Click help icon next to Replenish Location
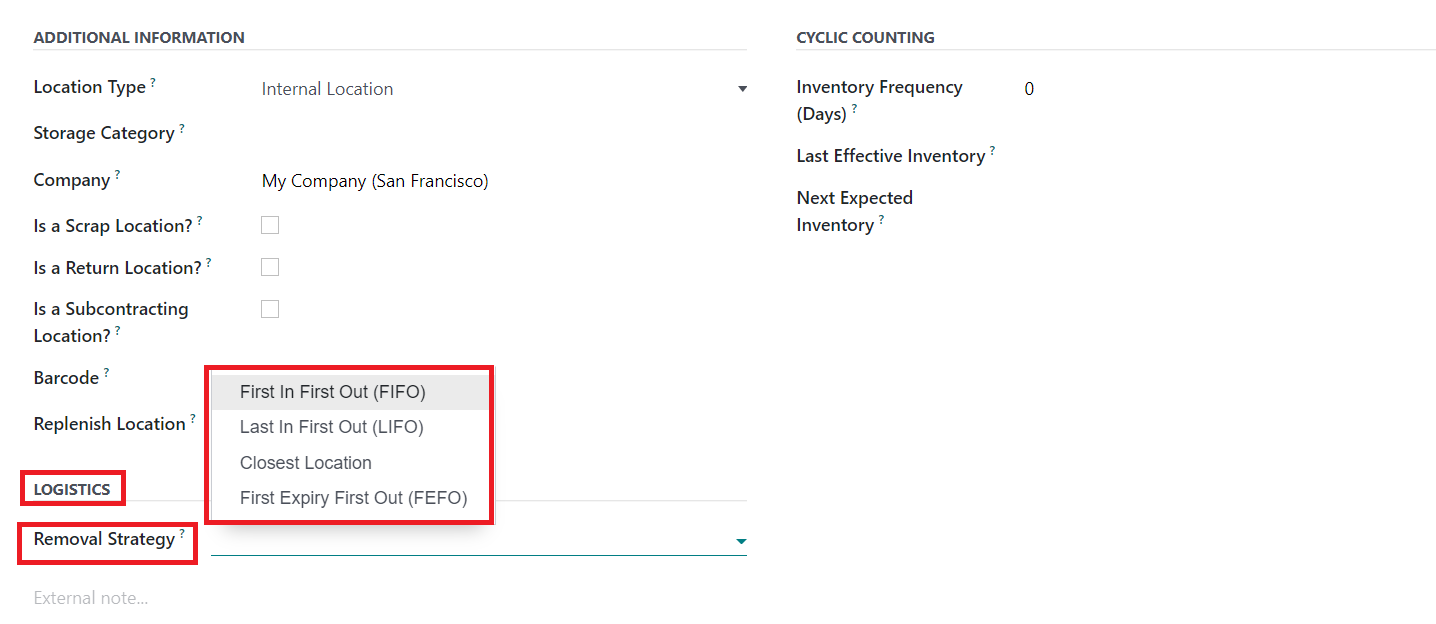The image size is (1436, 624). click(x=193, y=419)
